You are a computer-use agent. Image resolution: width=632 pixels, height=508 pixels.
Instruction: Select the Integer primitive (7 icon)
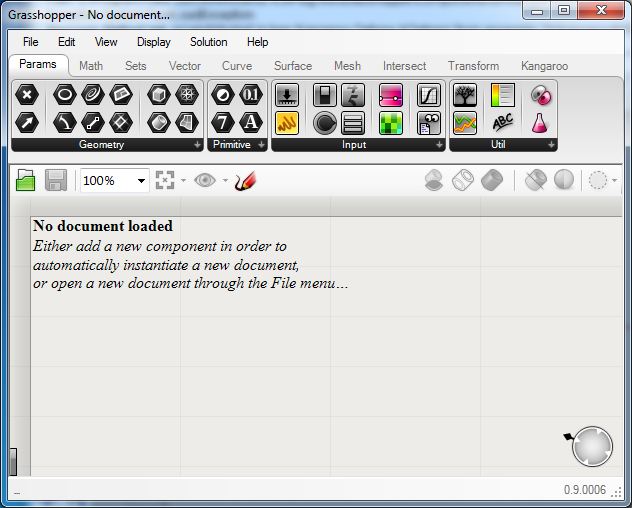[x=222, y=123]
